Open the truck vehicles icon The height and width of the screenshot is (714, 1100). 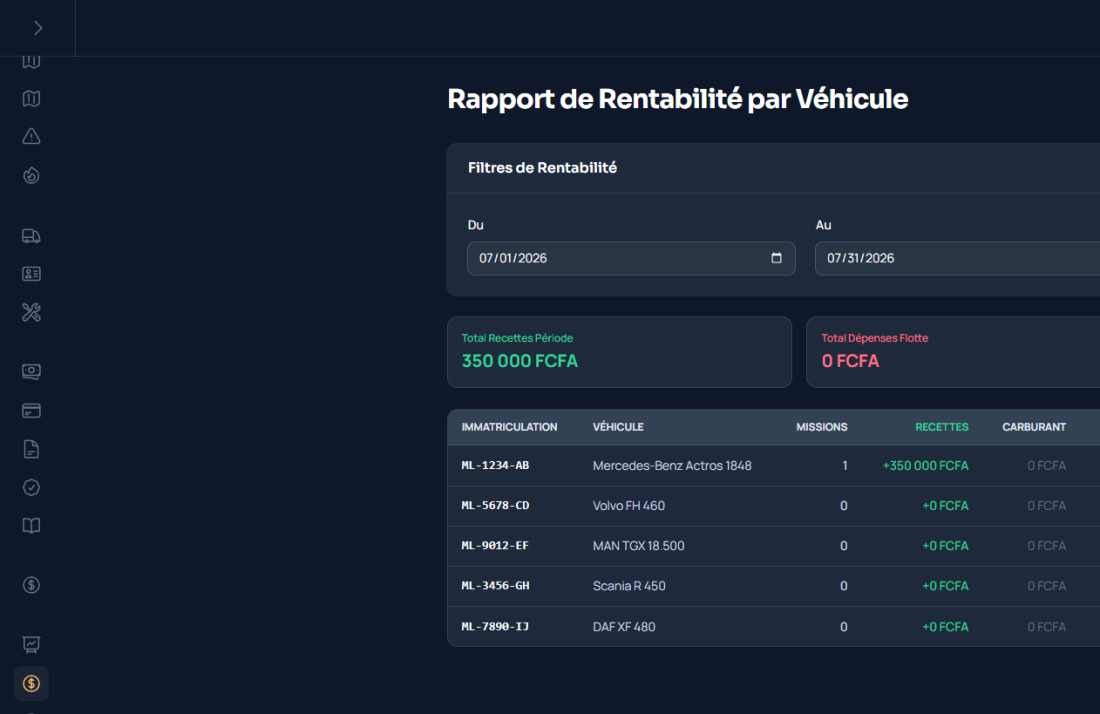click(31, 236)
